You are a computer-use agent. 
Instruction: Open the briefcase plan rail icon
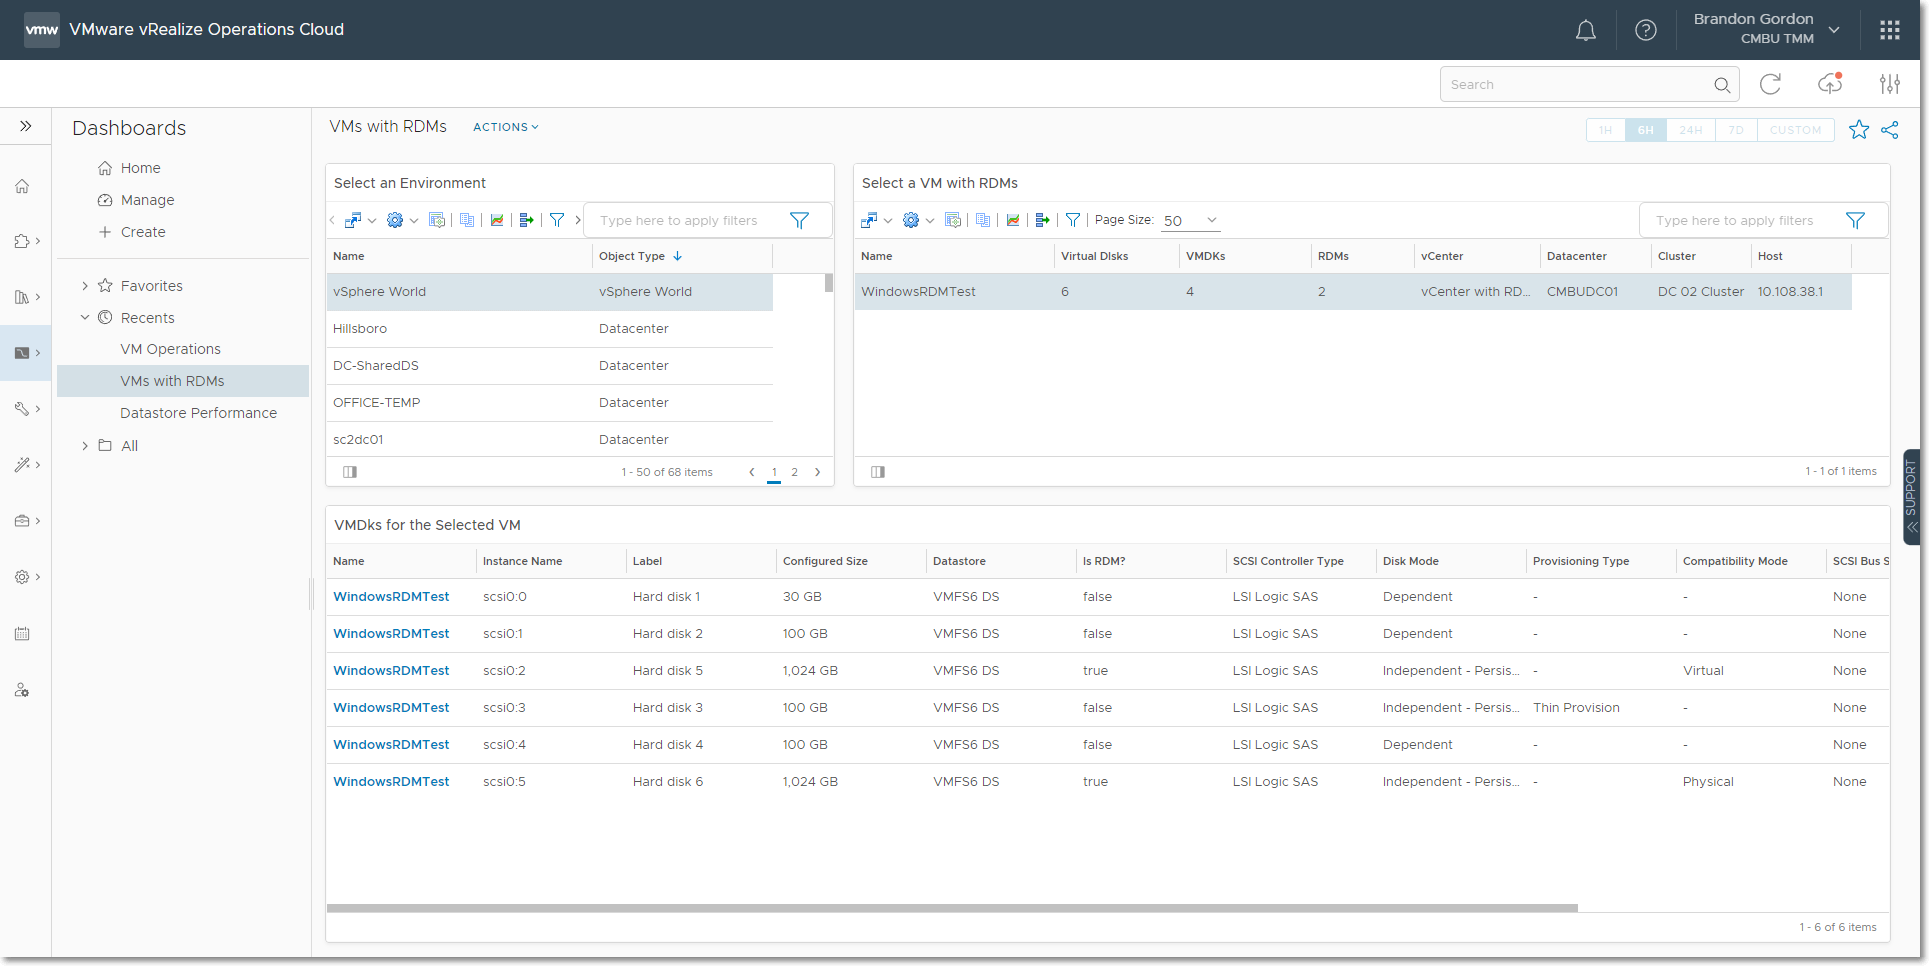pyautogui.click(x=22, y=521)
